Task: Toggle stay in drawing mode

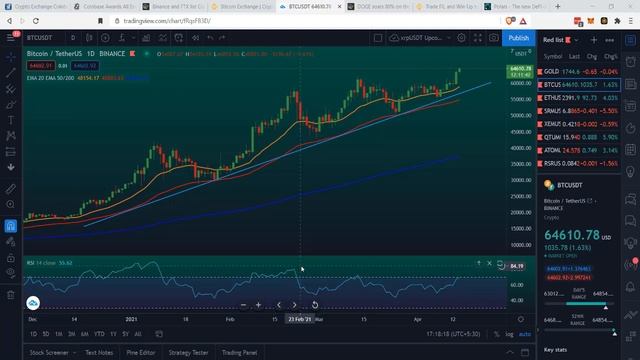Action: point(11,242)
